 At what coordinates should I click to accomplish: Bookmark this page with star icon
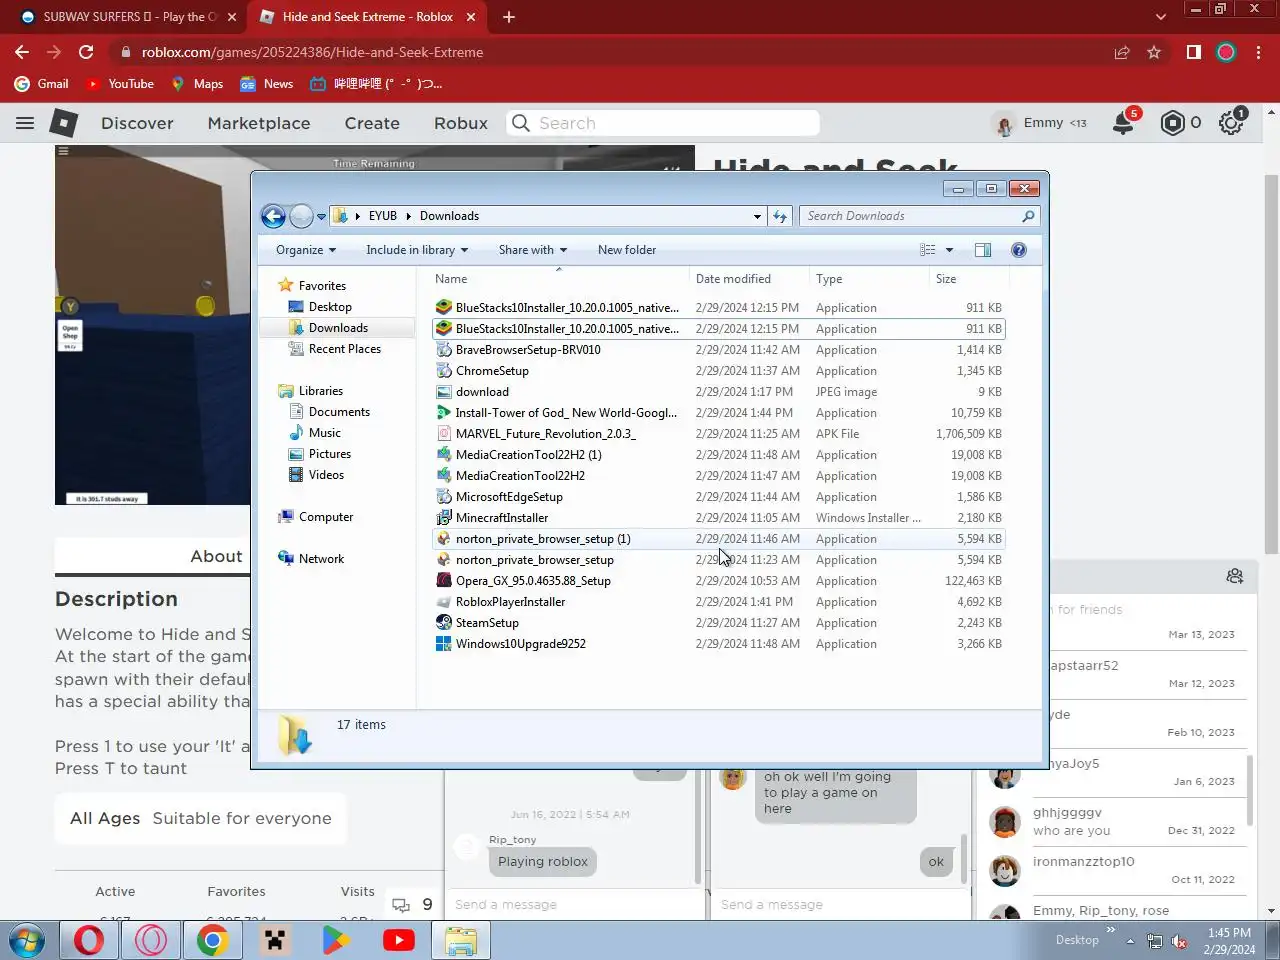[x=1154, y=52]
